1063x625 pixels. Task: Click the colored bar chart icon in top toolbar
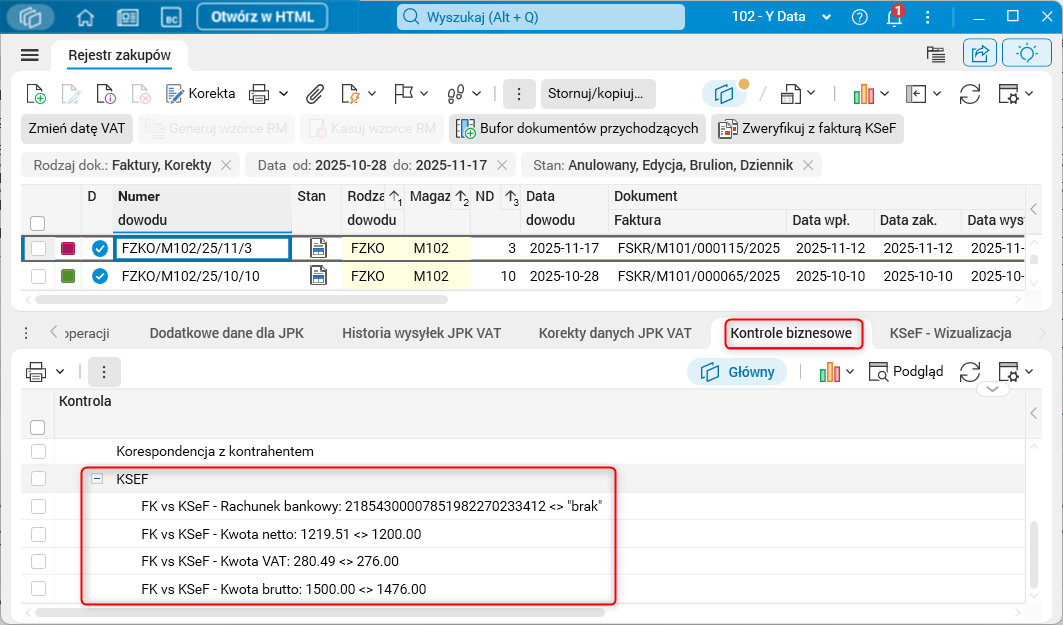pyautogui.click(x=864, y=94)
